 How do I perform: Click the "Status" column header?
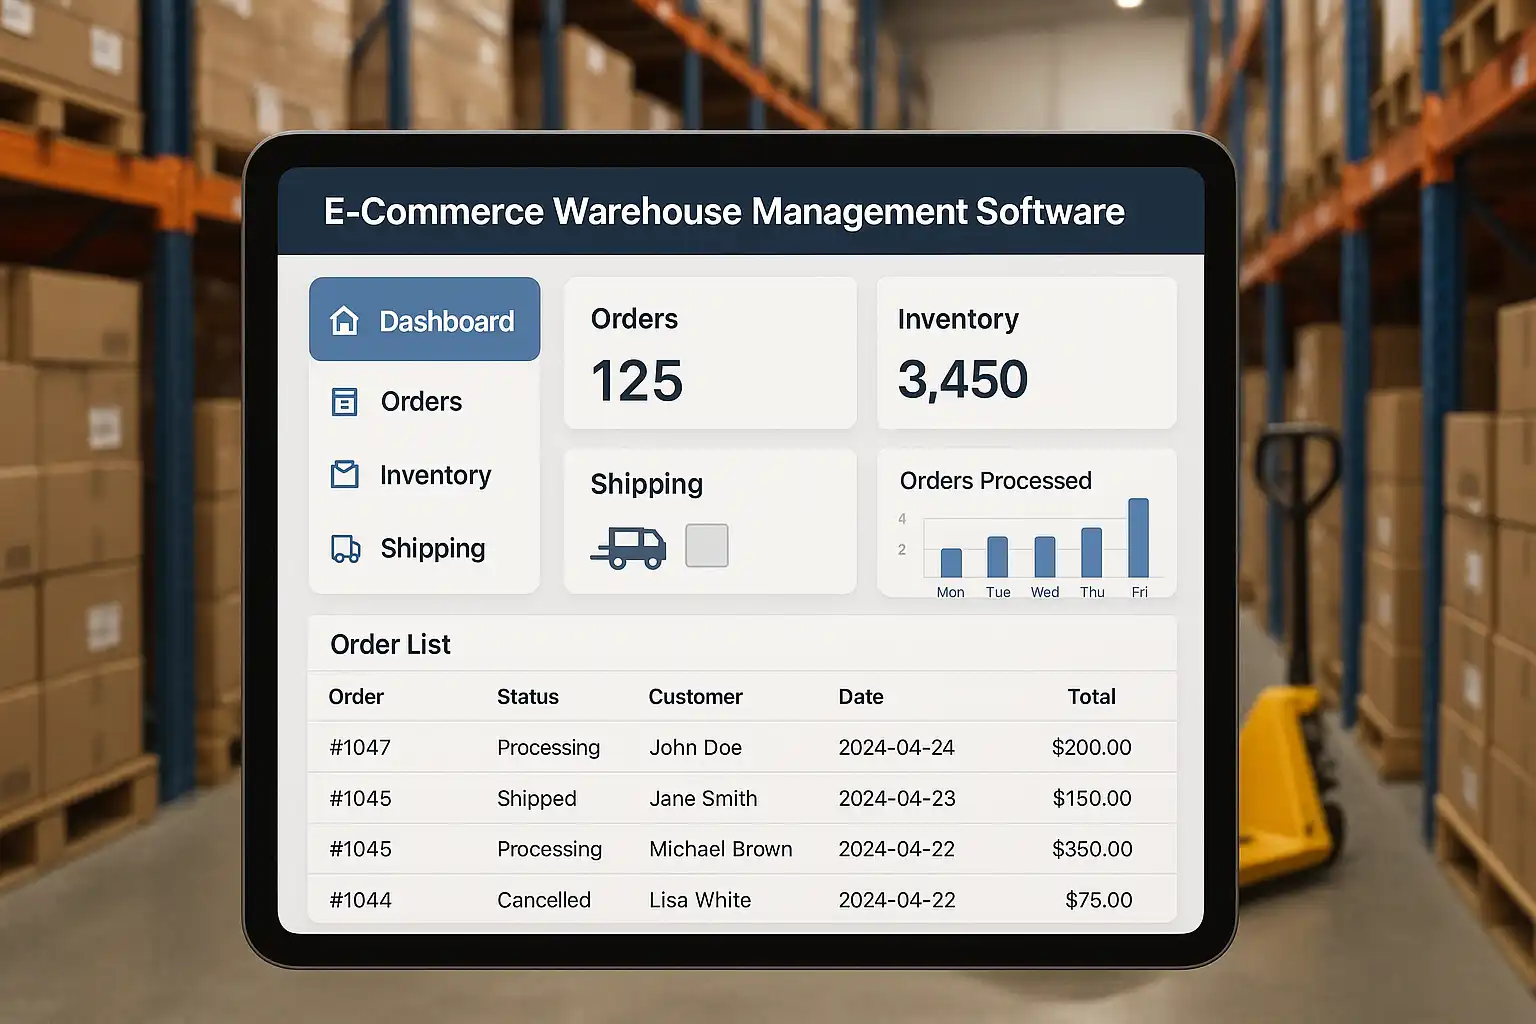[528, 697]
